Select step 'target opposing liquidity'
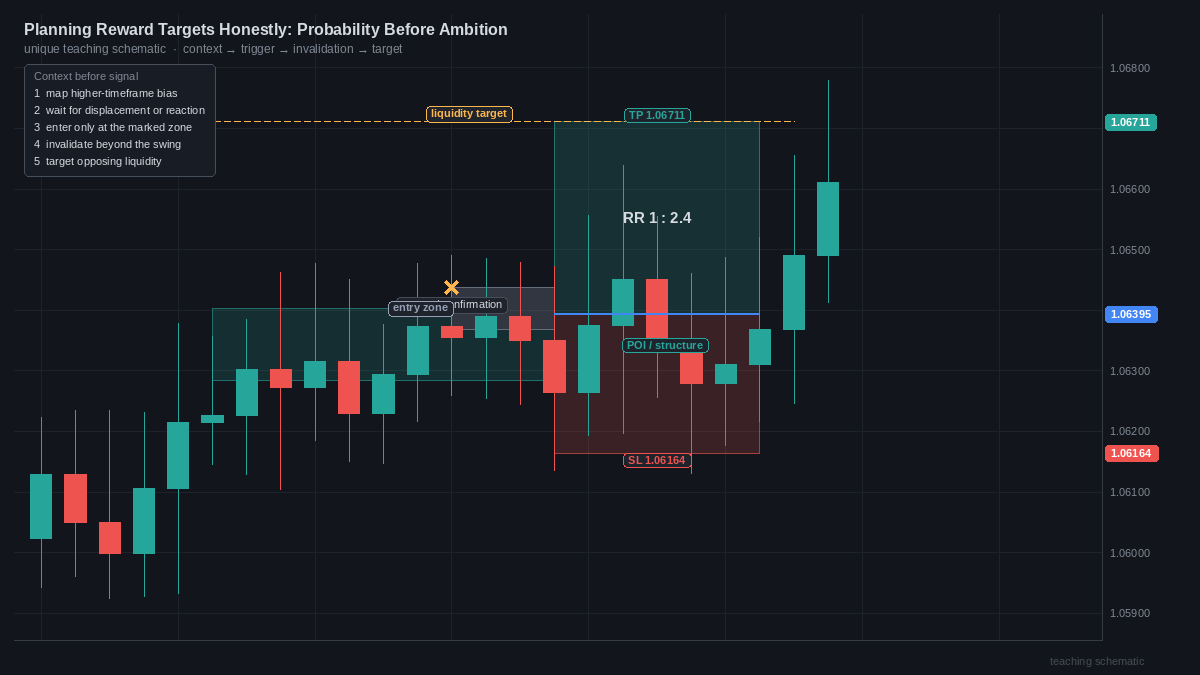This screenshot has width=1200, height=675. pyautogui.click(x=97, y=161)
